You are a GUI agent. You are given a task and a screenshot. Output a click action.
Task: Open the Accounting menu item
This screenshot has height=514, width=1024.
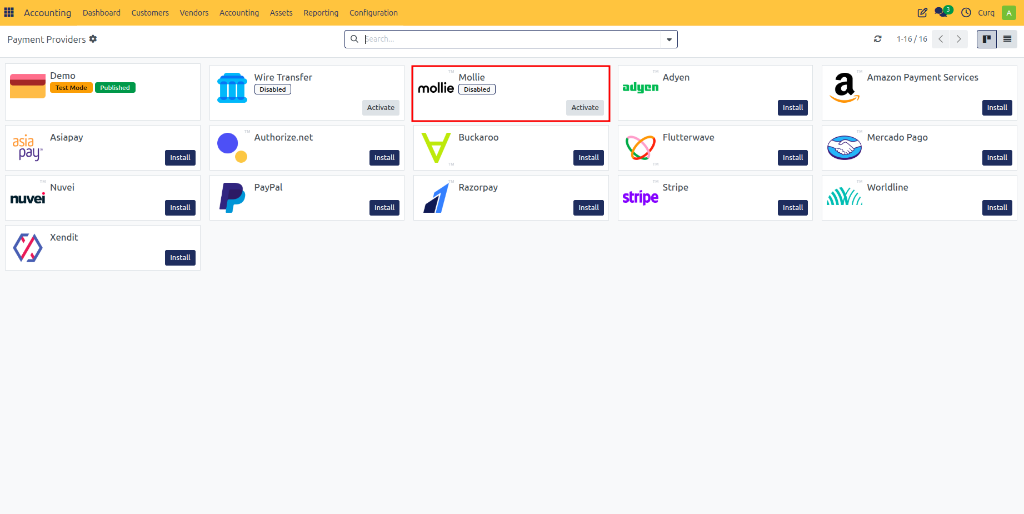point(239,12)
